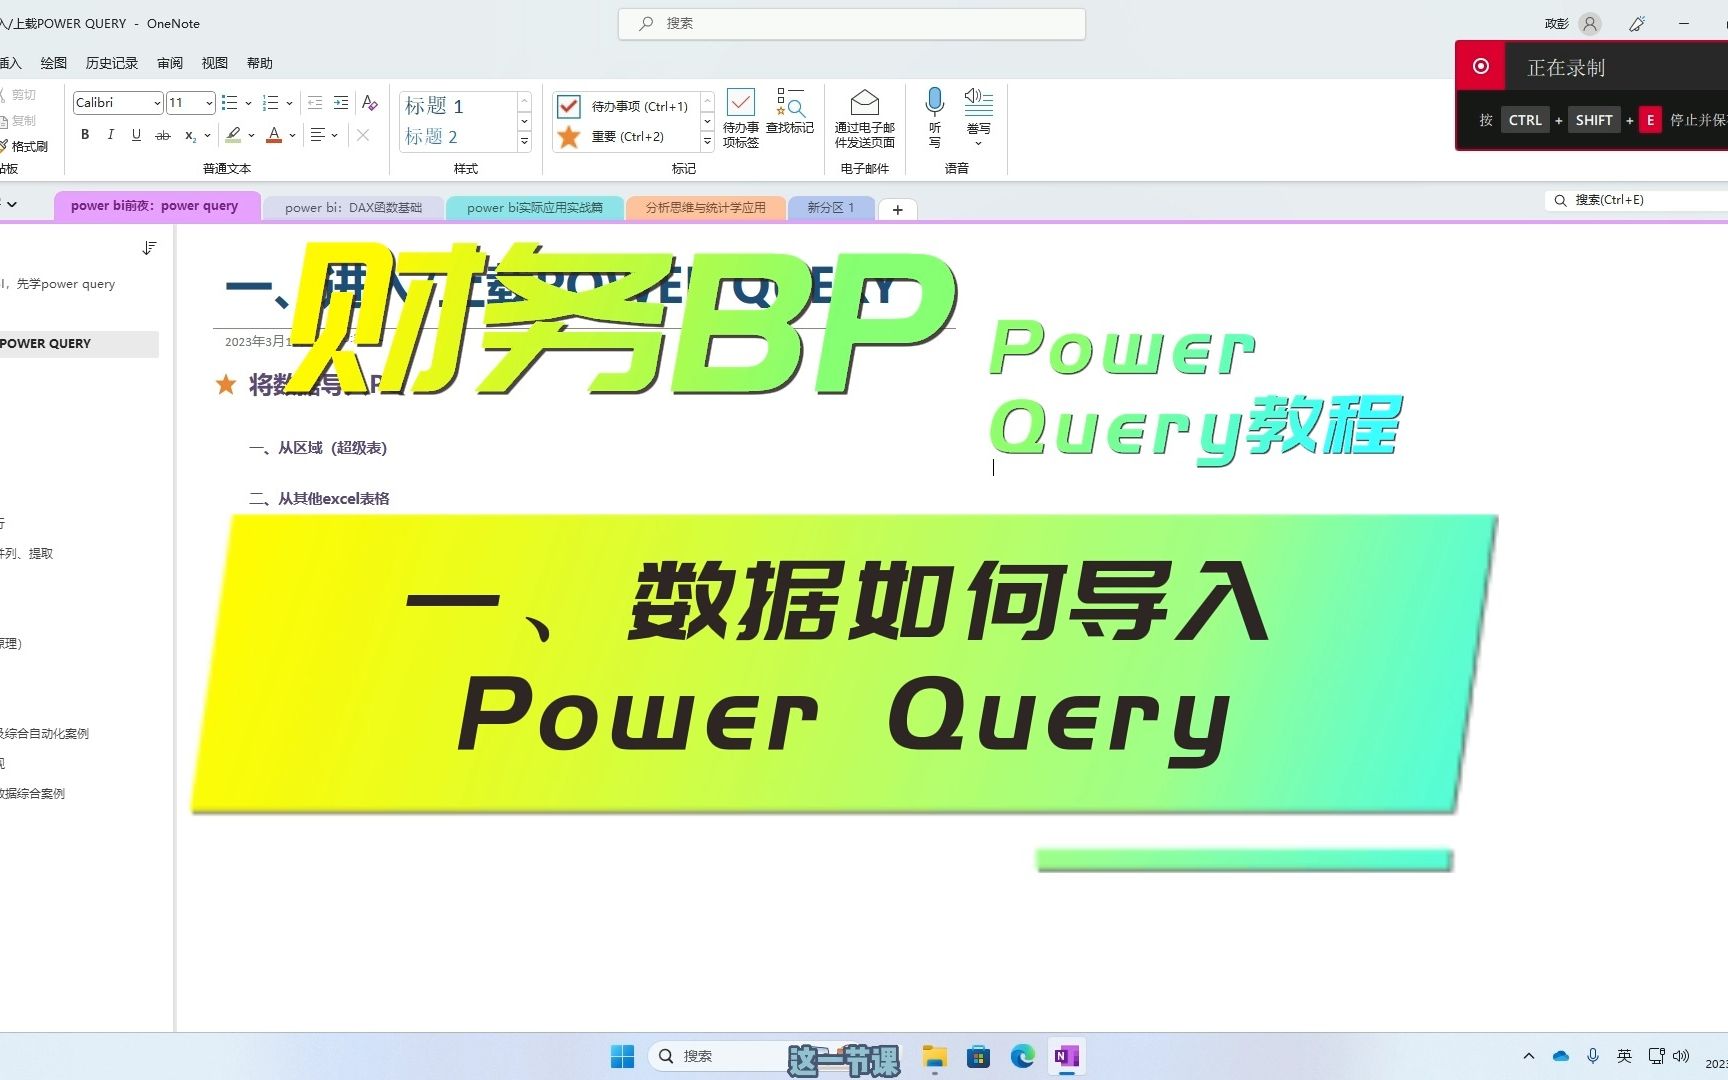Image resolution: width=1728 pixels, height=1080 pixels.
Task: Click 通过电子邮件发送页面 envelope icon
Action: (x=865, y=102)
